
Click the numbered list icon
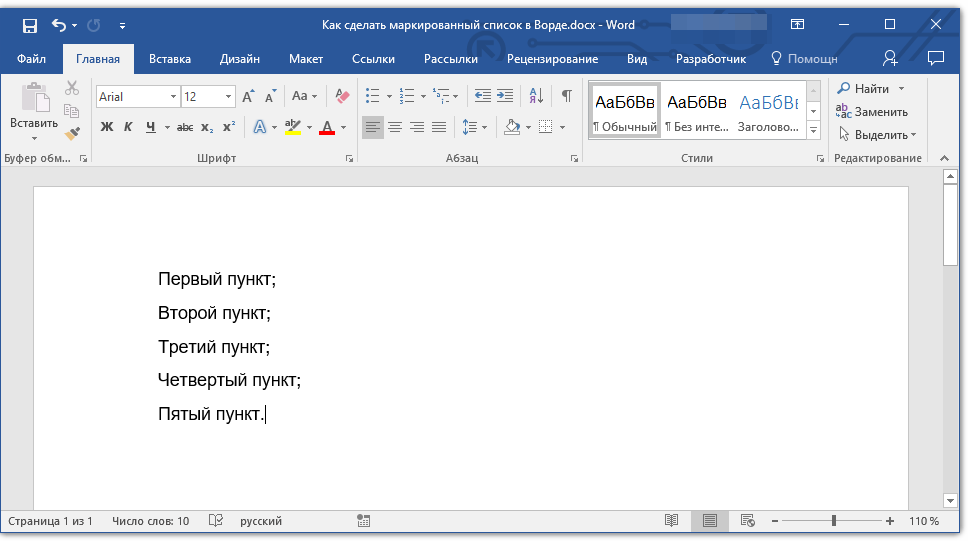(x=406, y=96)
